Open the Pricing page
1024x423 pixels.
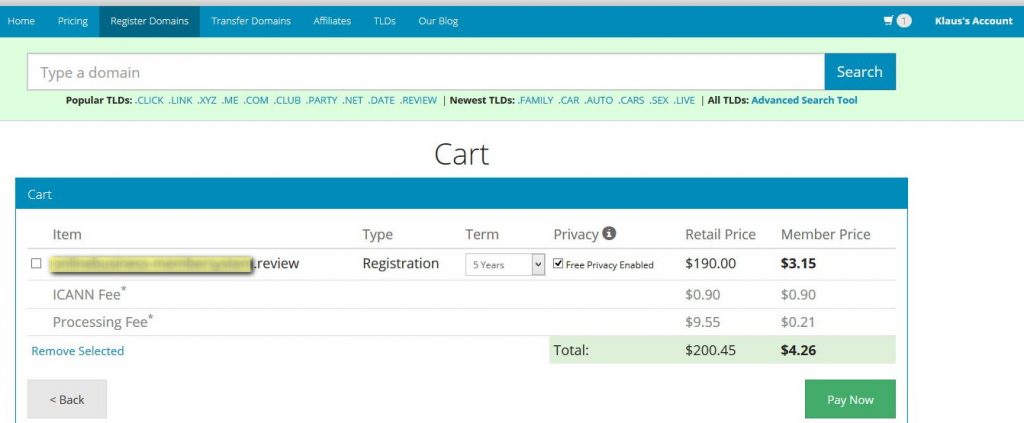[x=72, y=21]
